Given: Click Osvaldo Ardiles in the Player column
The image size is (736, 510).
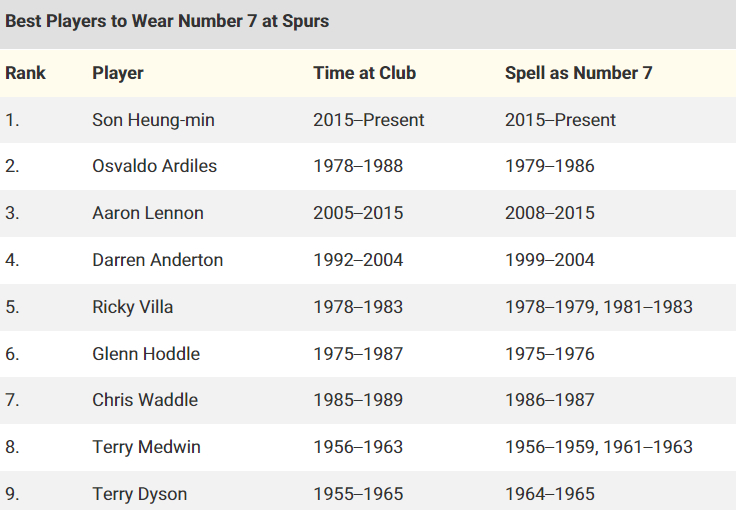Looking at the screenshot, I should tap(154, 166).
